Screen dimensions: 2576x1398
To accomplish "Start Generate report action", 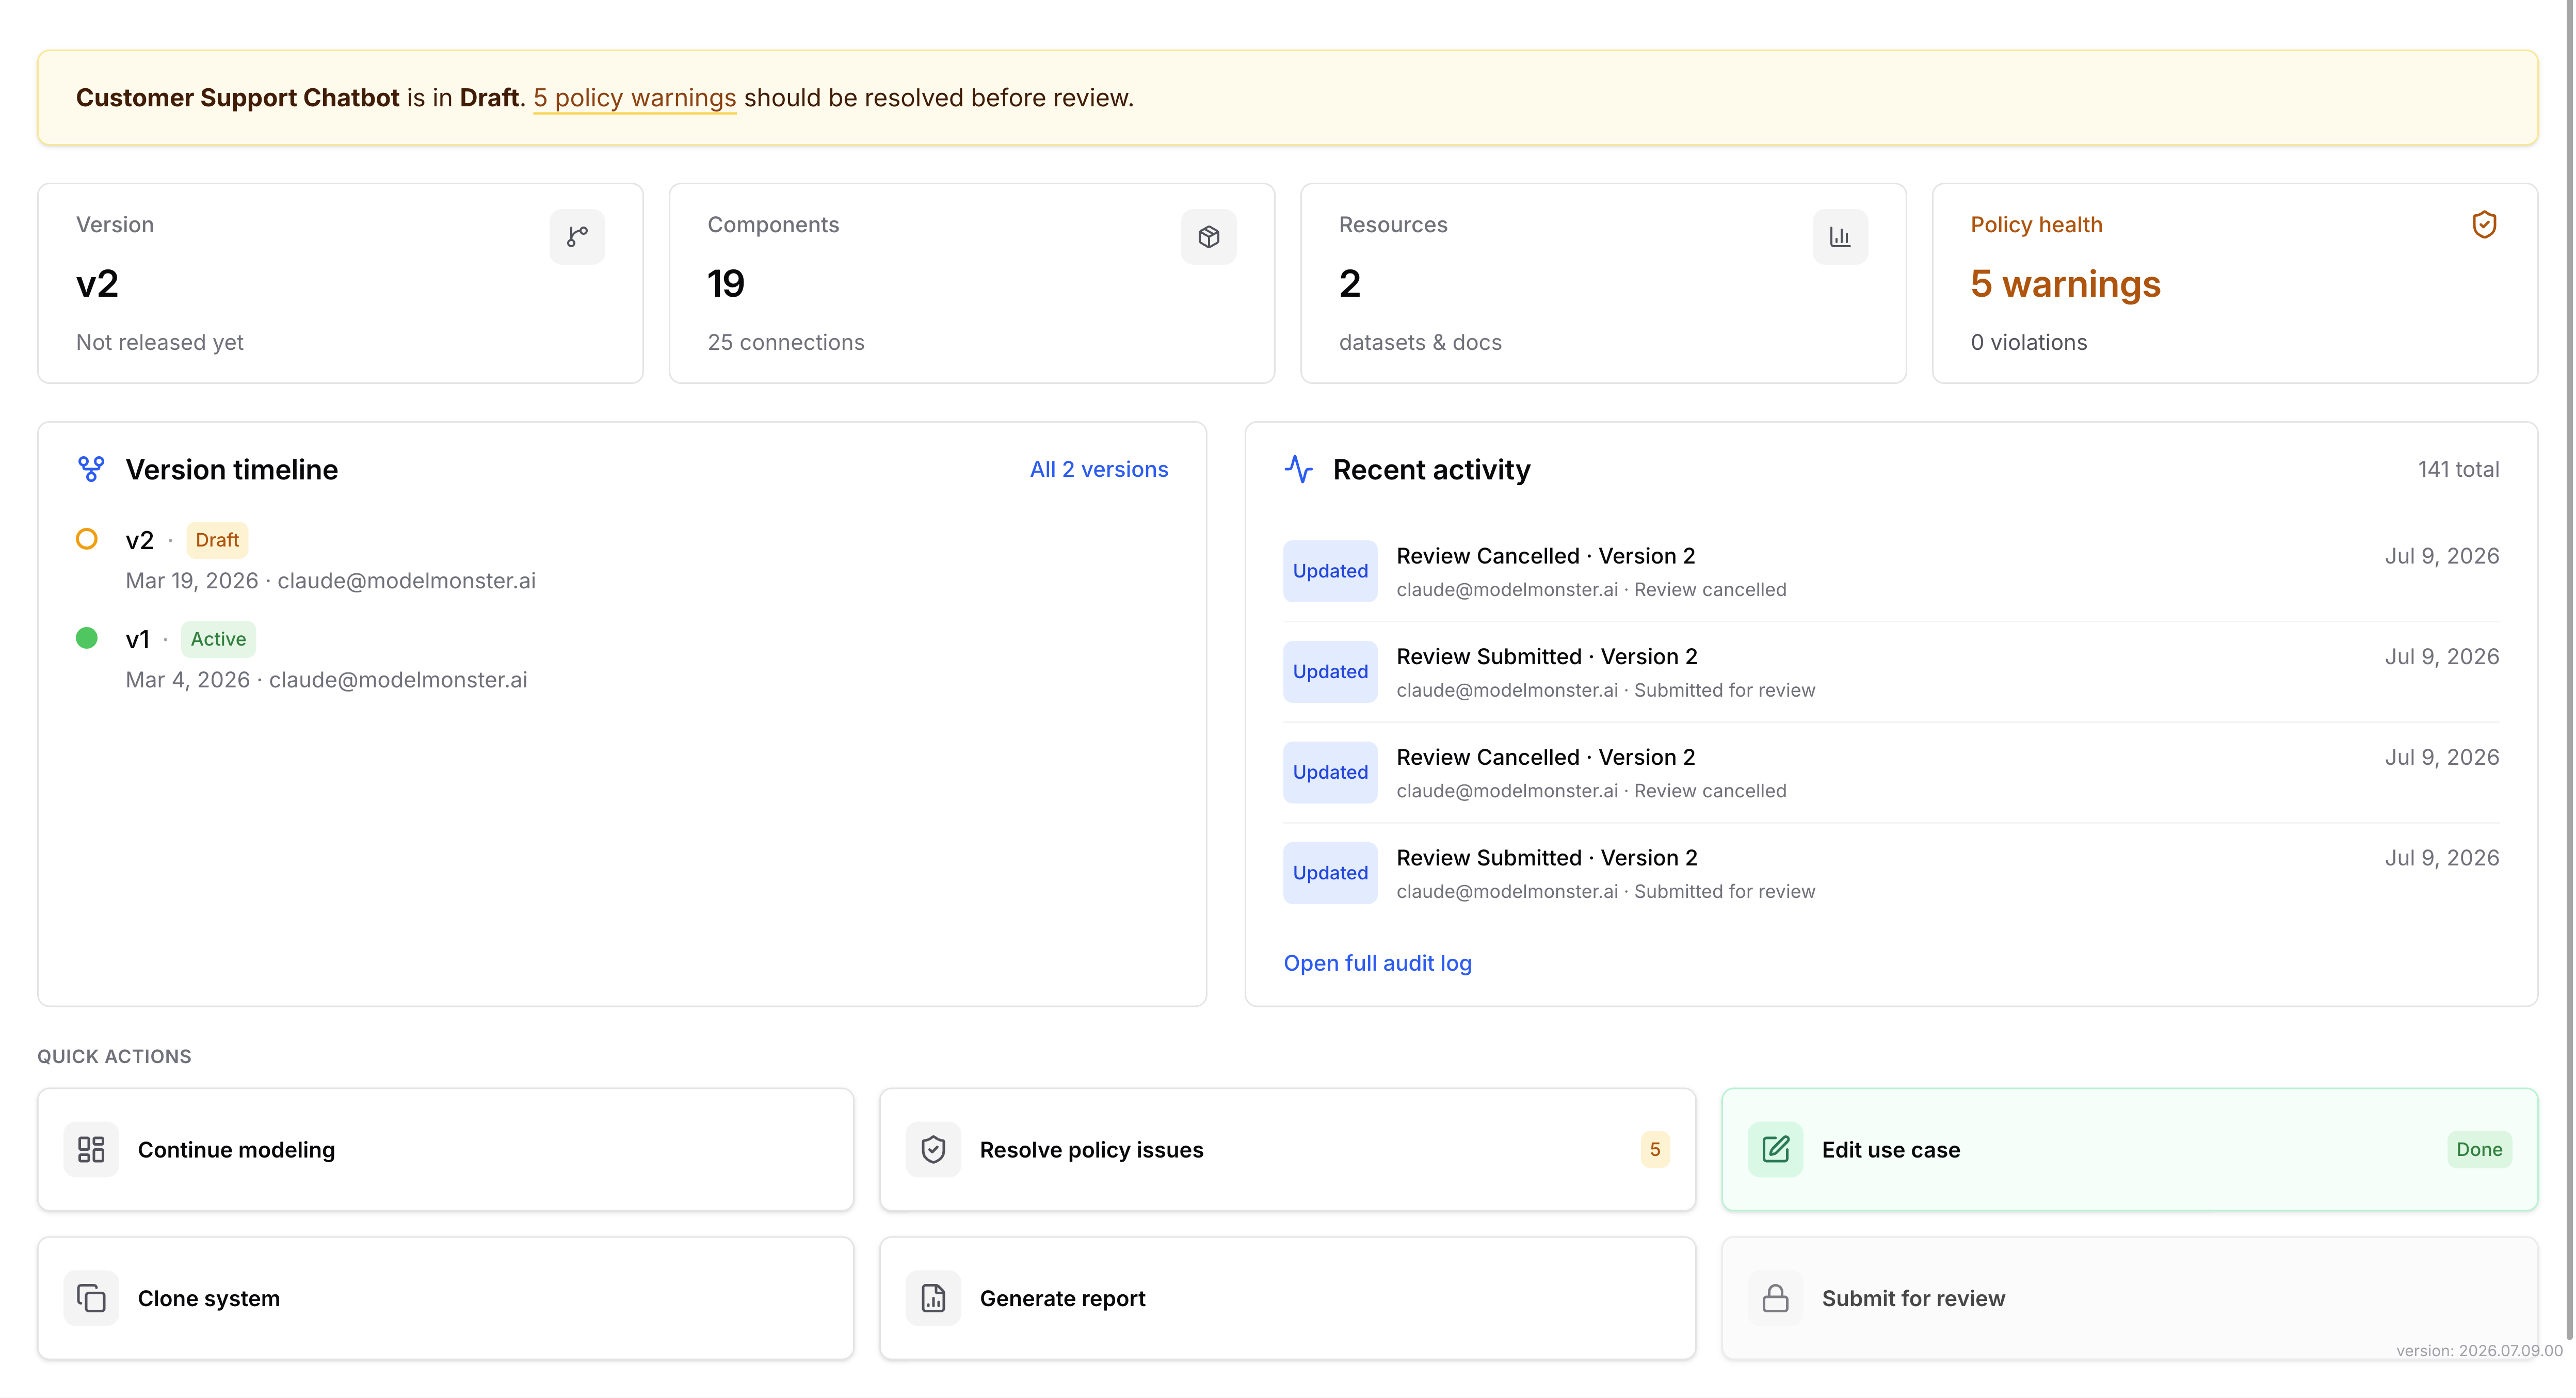I will [1288, 1298].
